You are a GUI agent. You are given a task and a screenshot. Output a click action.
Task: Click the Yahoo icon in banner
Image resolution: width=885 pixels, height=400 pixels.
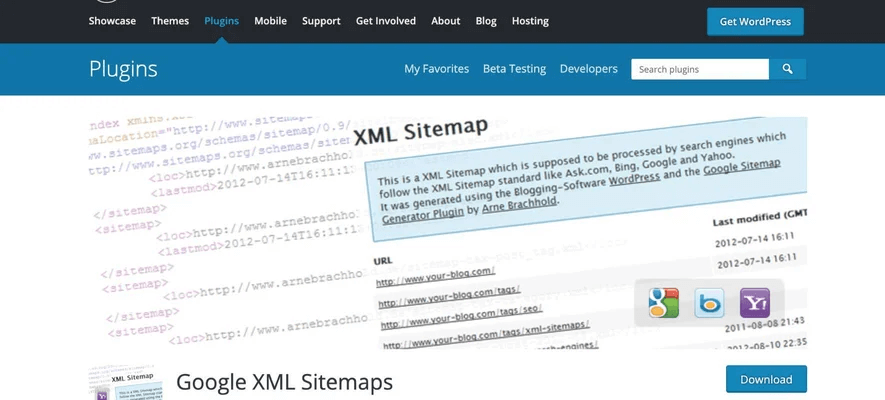[755, 303]
